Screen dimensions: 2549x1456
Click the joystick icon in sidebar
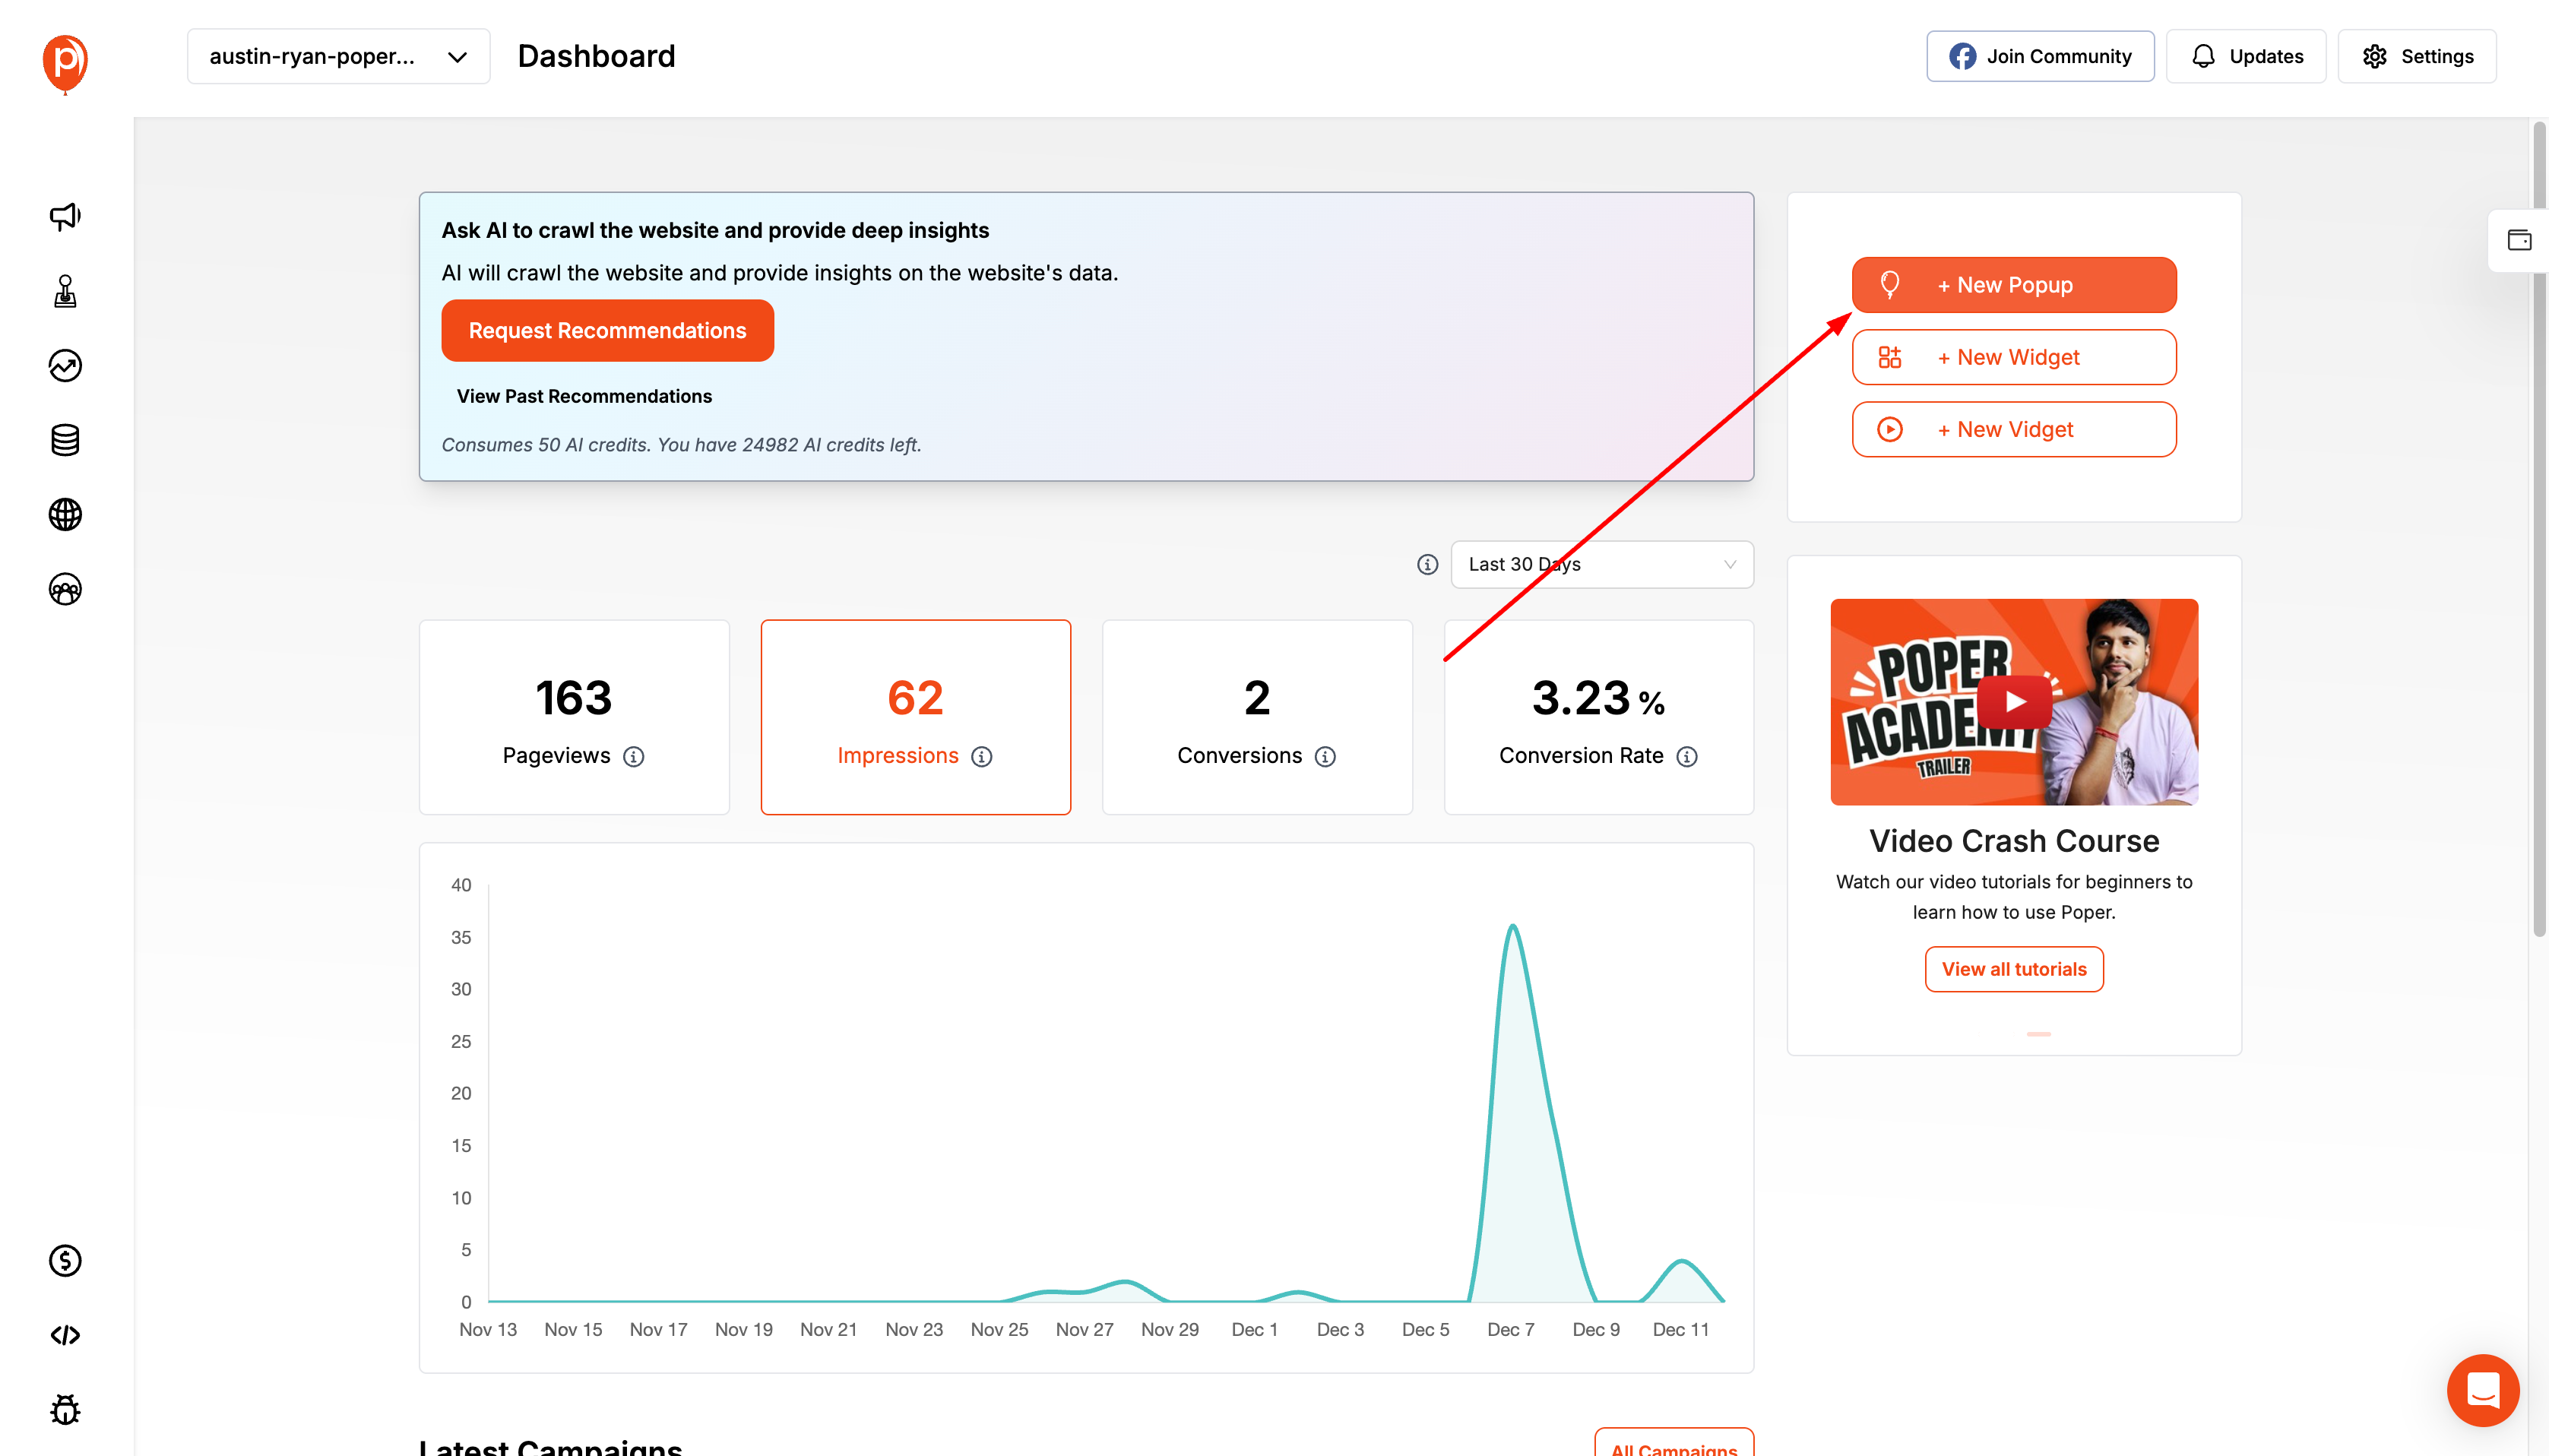point(65,291)
